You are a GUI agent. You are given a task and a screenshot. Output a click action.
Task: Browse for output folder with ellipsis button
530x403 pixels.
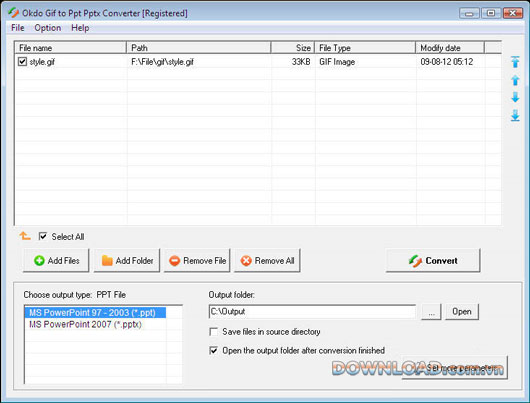pos(431,311)
